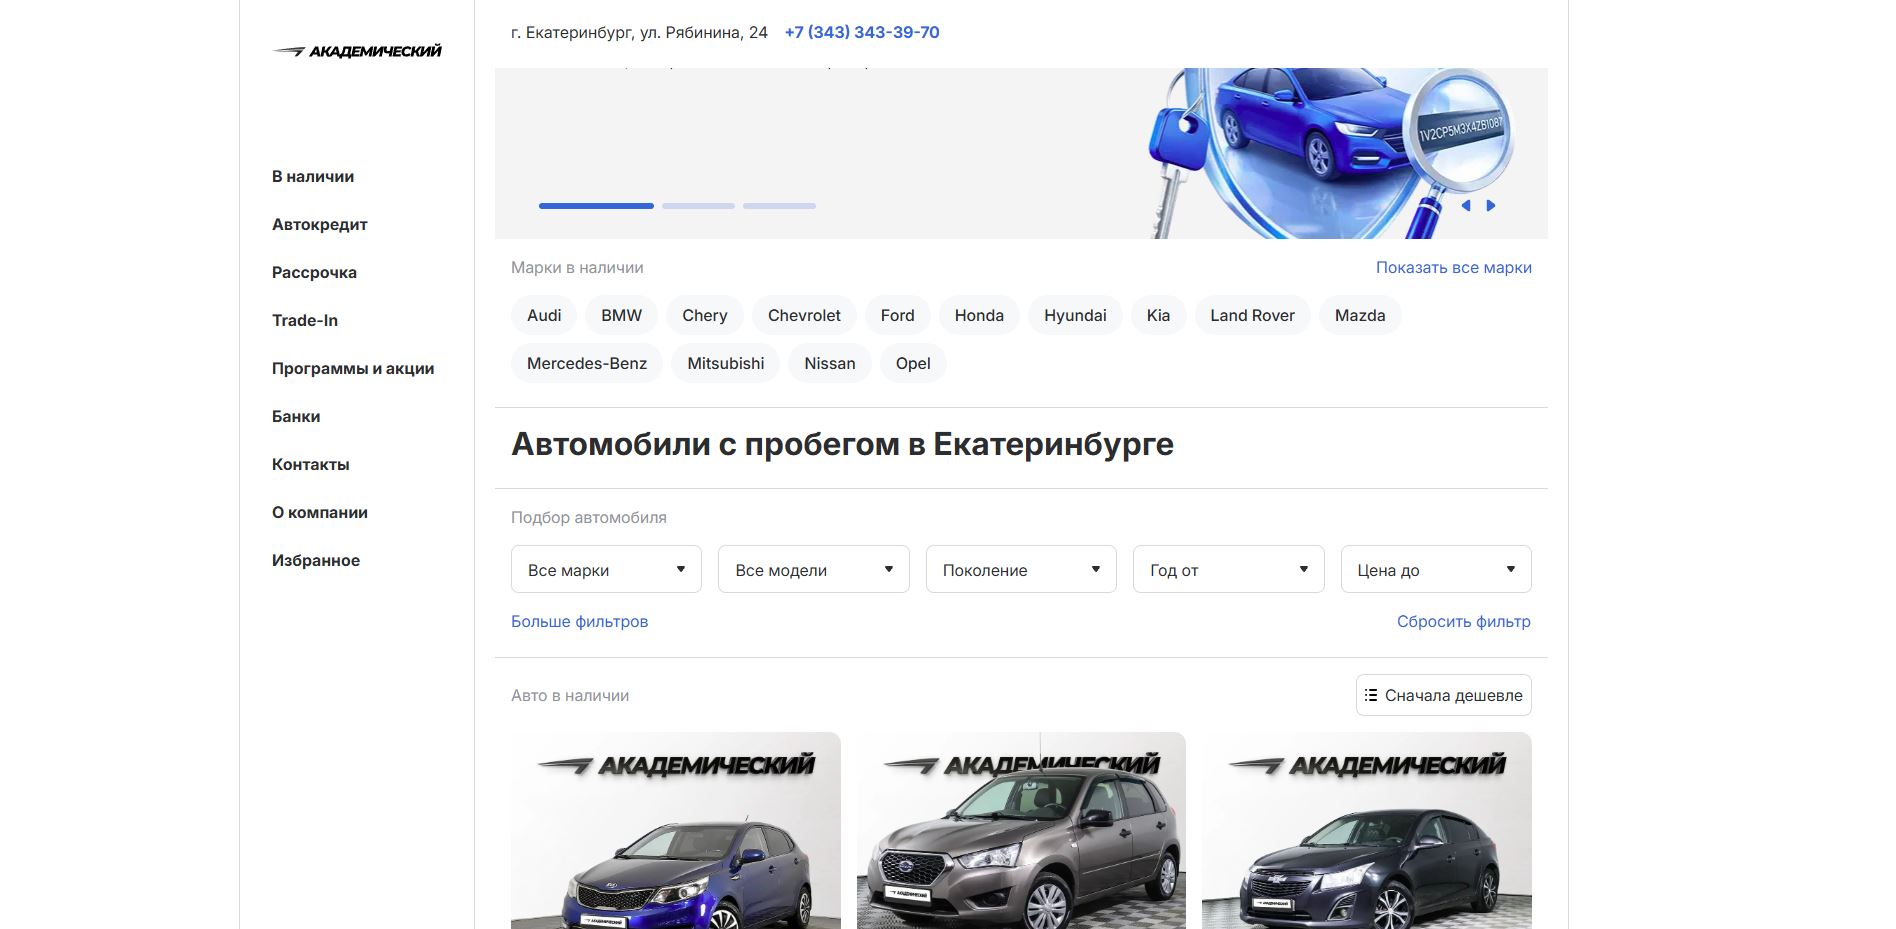The width and height of the screenshot is (1896, 929).
Task: Go to previous banner slide arrow
Action: [x=1466, y=206]
